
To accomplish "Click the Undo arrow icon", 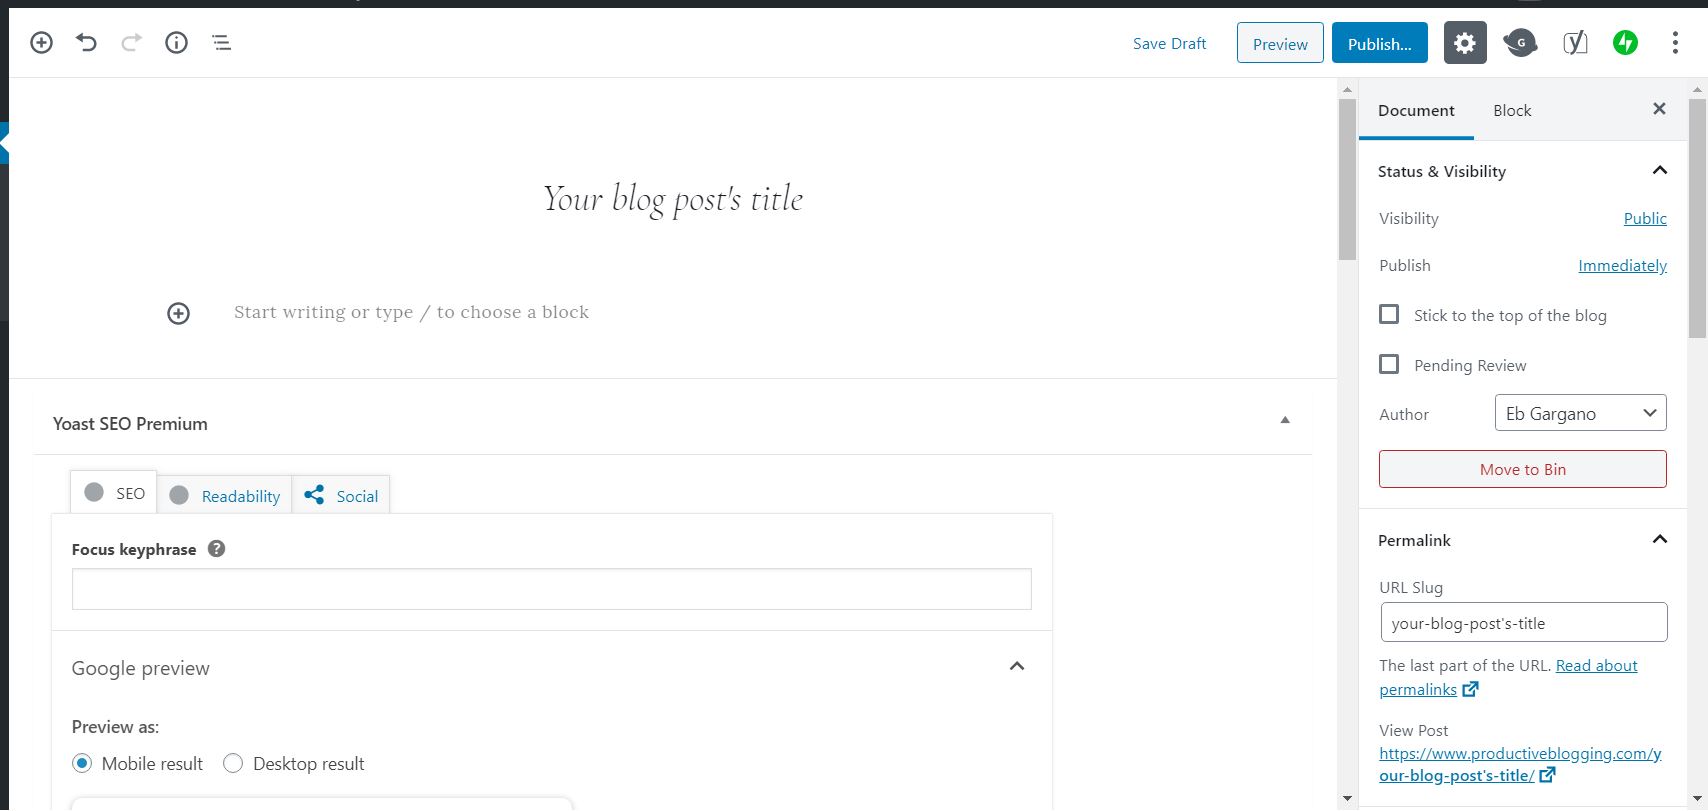I will click(x=86, y=43).
